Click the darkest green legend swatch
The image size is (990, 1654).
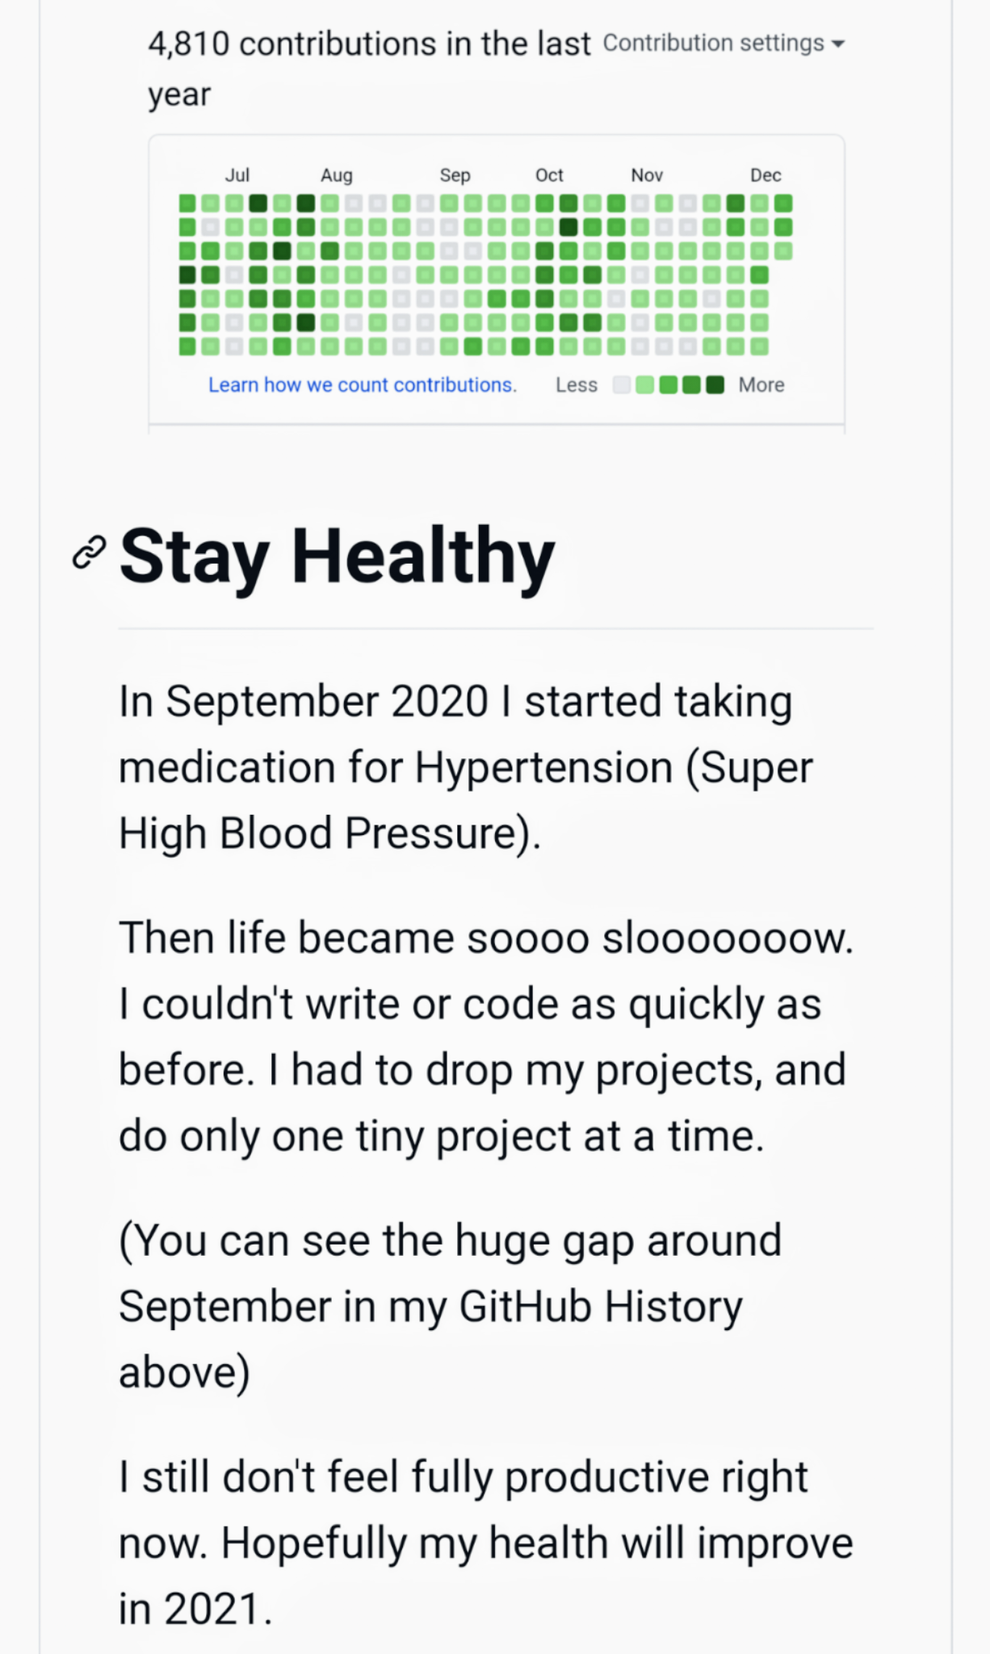tap(714, 385)
